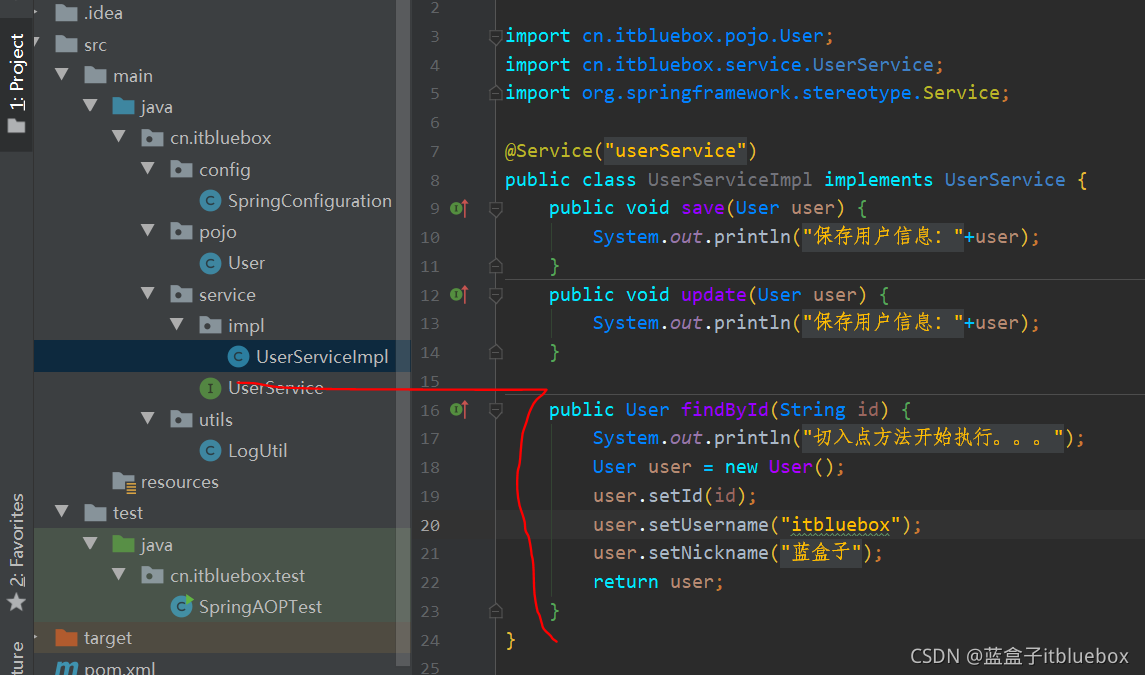Collapse the service package
This screenshot has height=675, width=1145.
pyautogui.click(x=148, y=294)
